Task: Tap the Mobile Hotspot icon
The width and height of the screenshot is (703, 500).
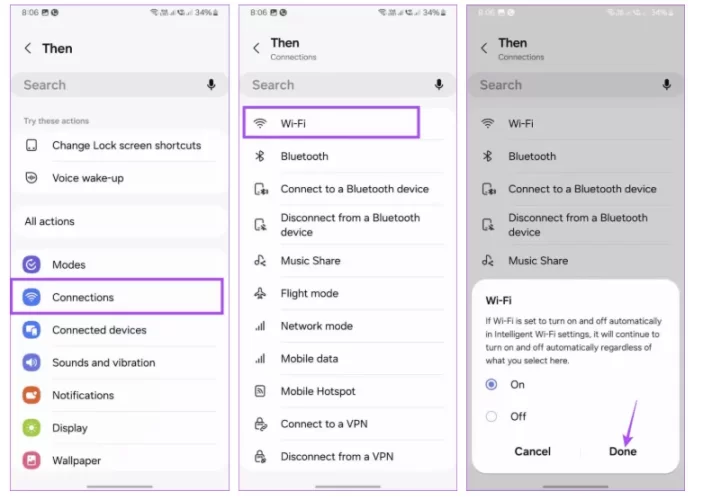Action: [x=260, y=392]
